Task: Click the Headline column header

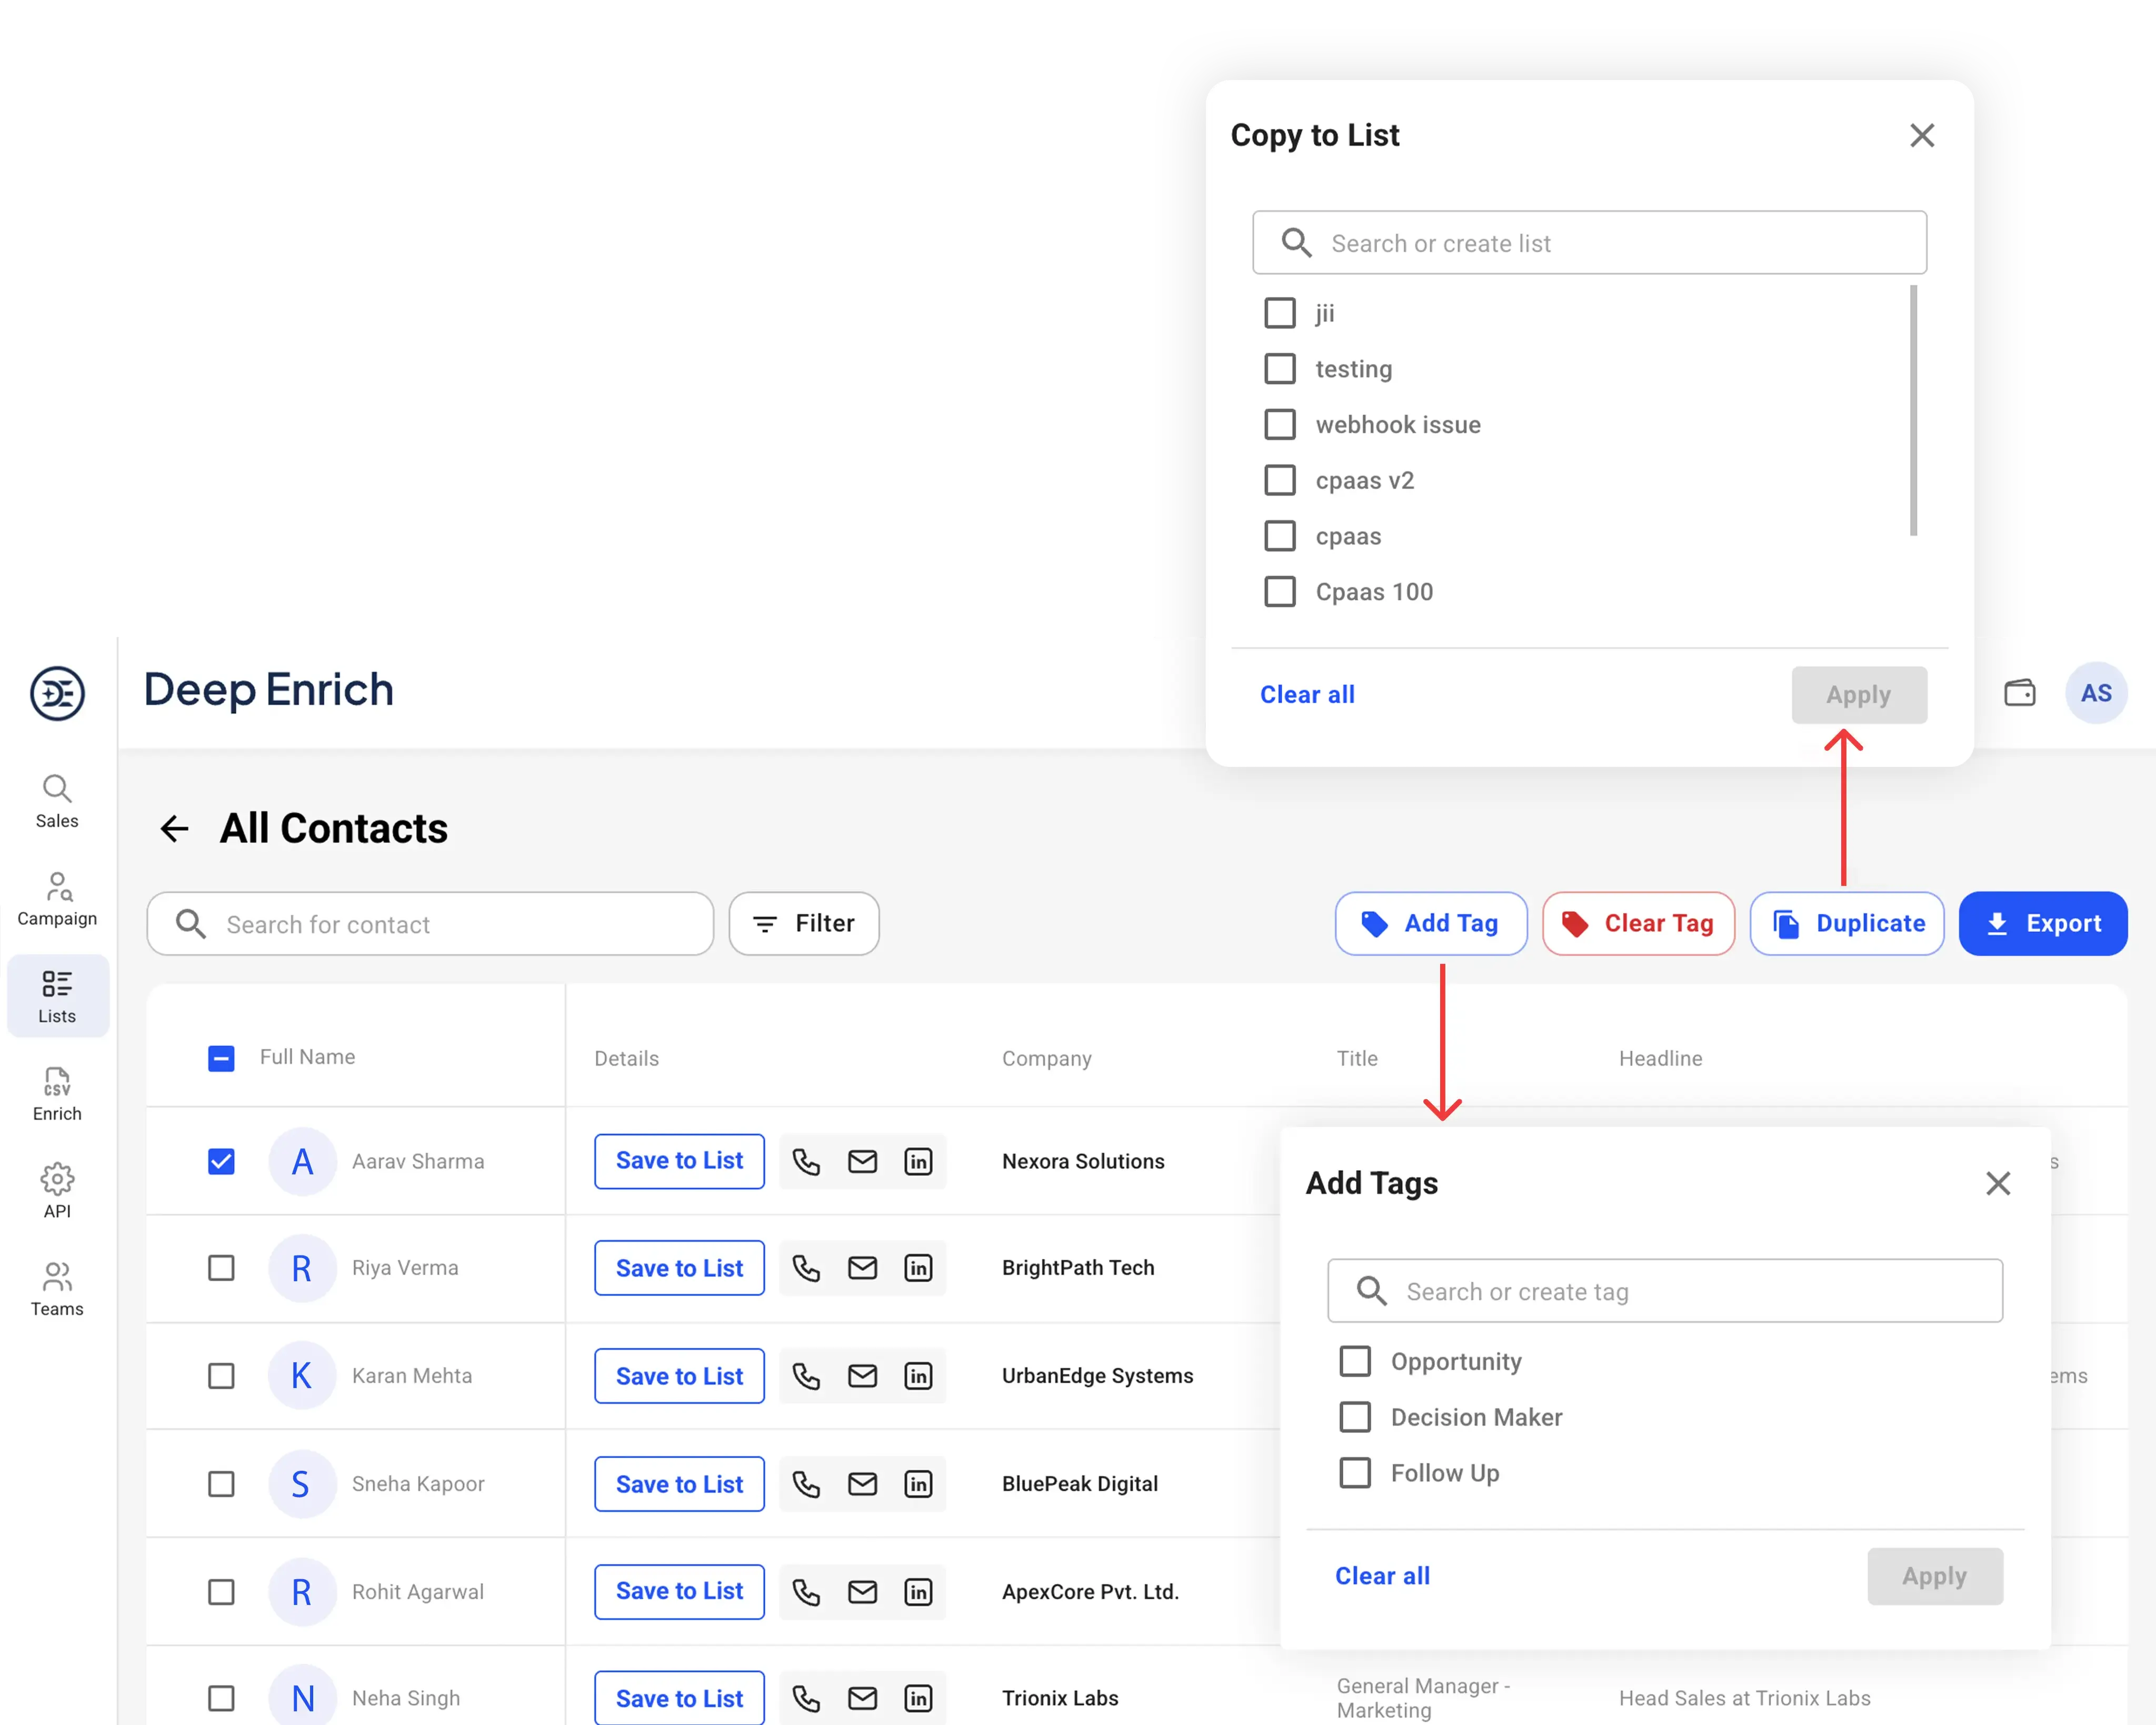Action: tap(1660, 1058)
